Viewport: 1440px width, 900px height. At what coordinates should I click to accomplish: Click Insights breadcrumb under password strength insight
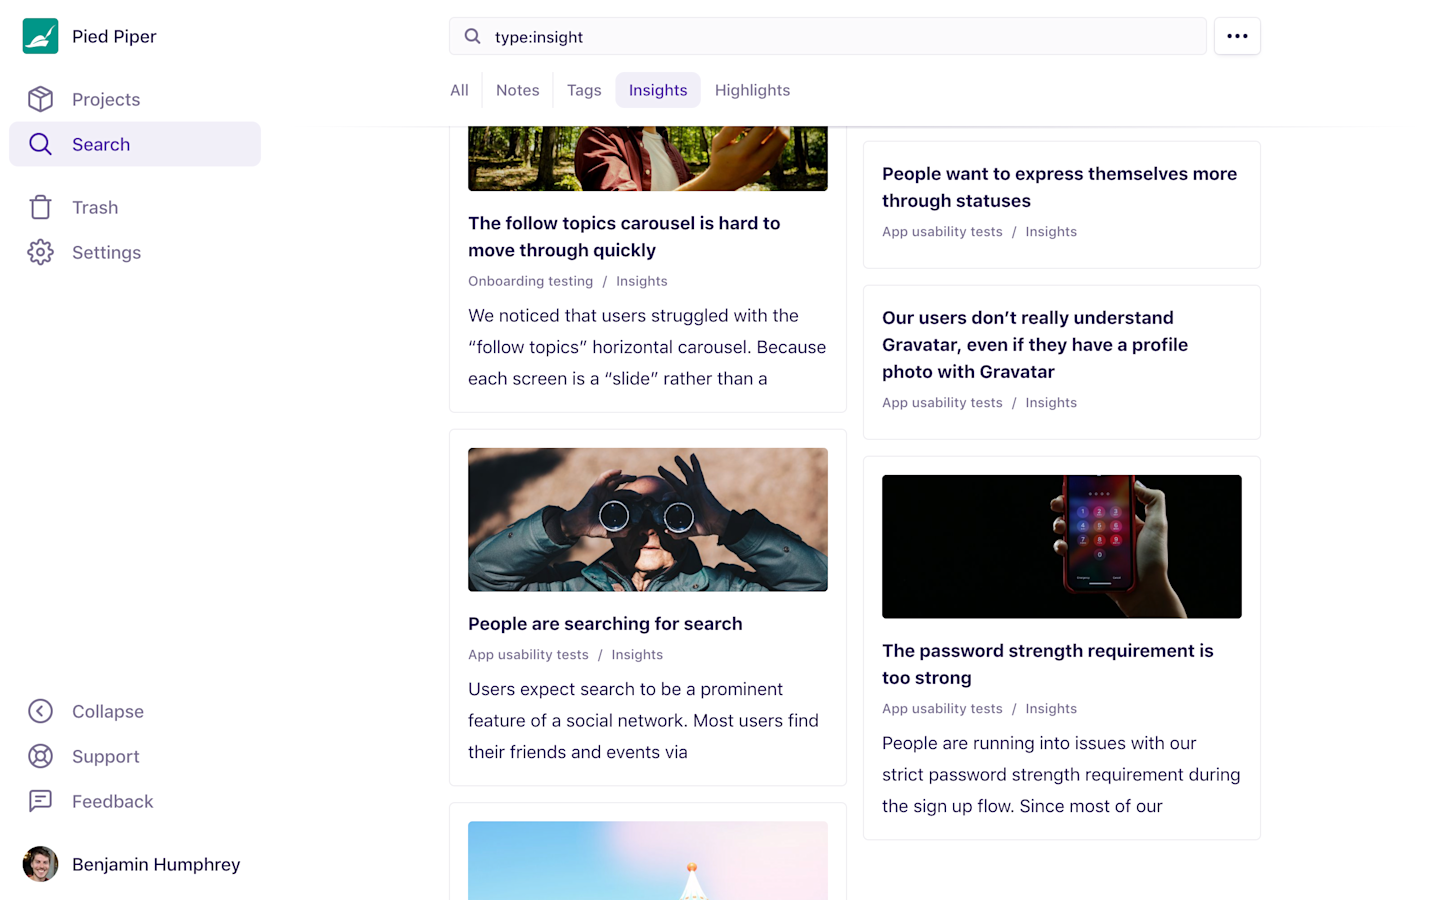tap(1051, 708)
